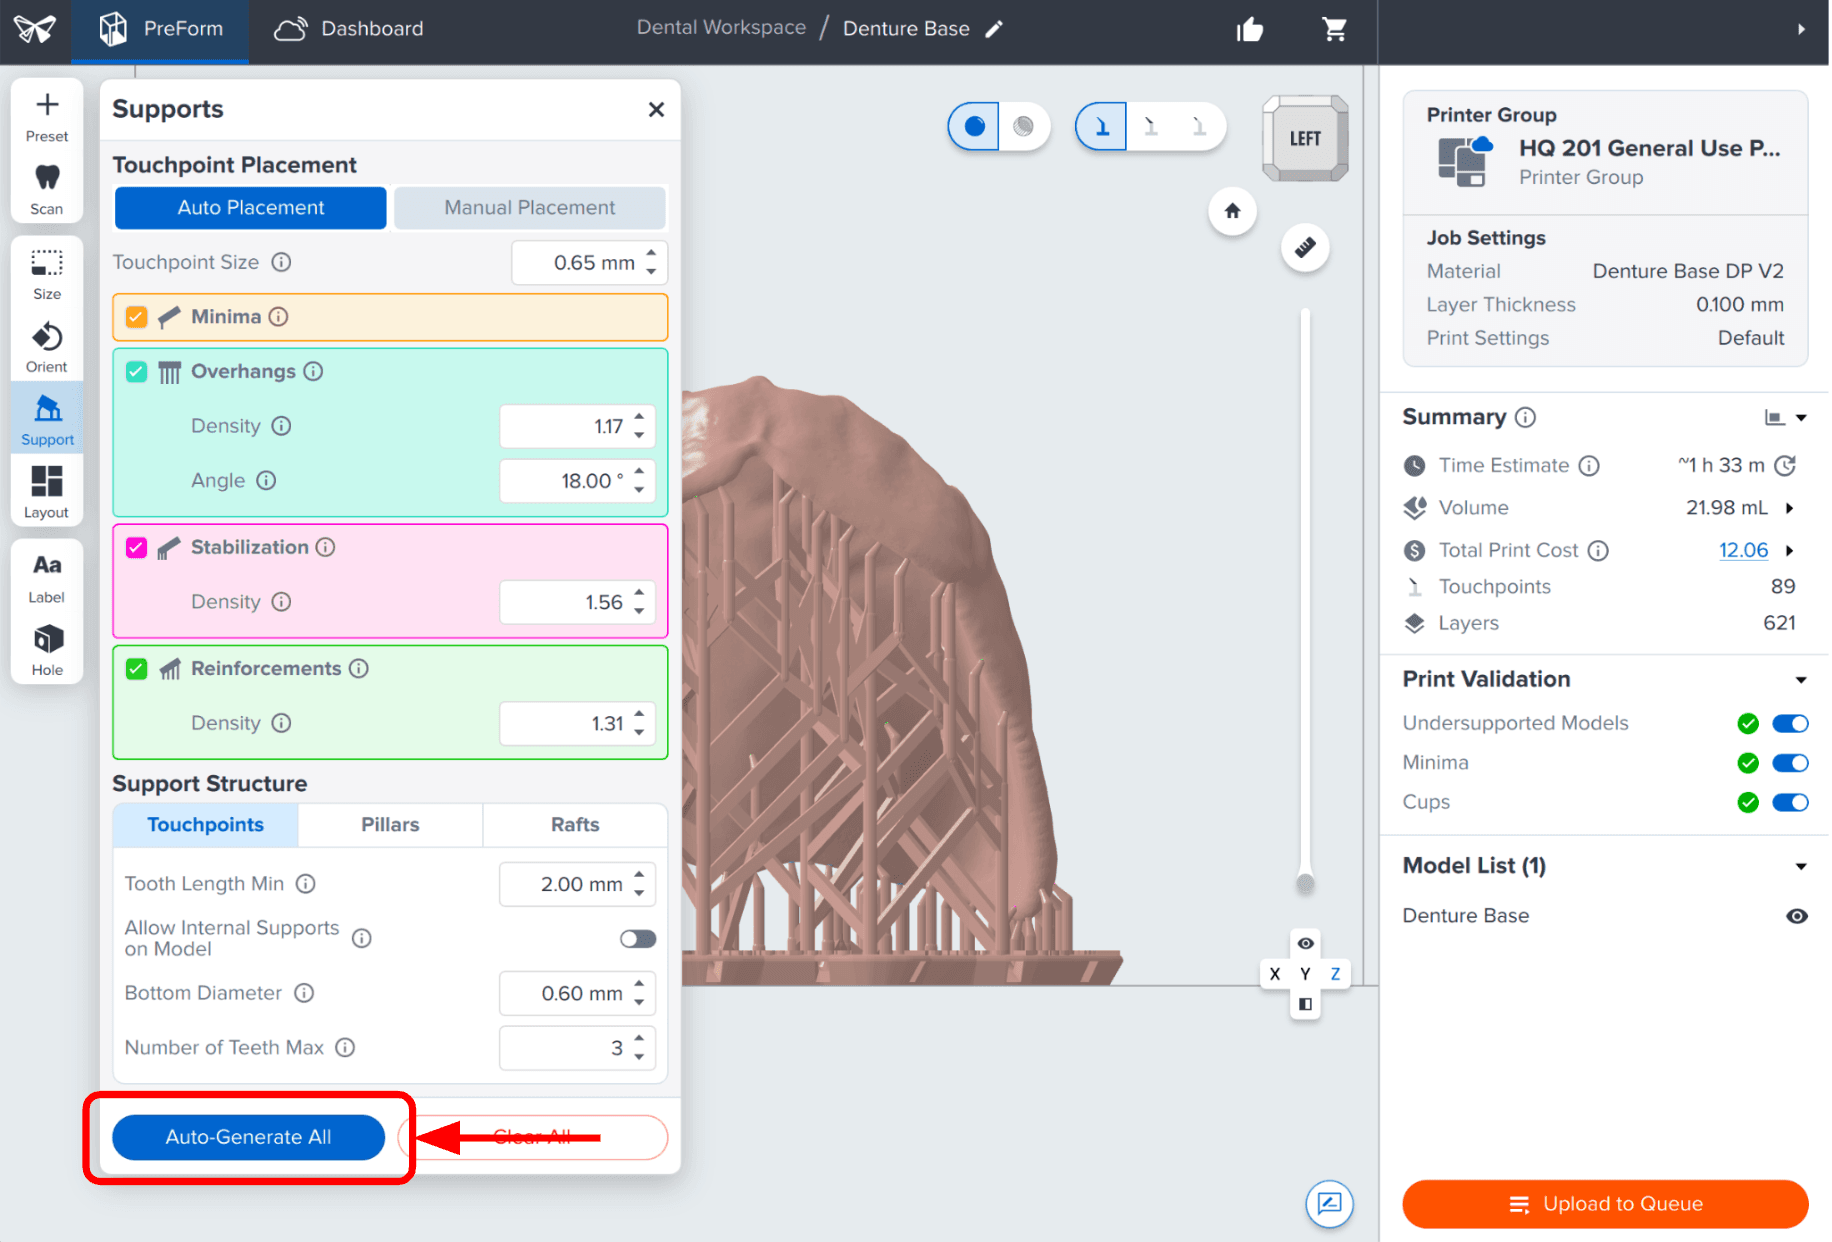
Task: Select the Layout tool icon
Action: pyautogui.click(x=47, y=492)
